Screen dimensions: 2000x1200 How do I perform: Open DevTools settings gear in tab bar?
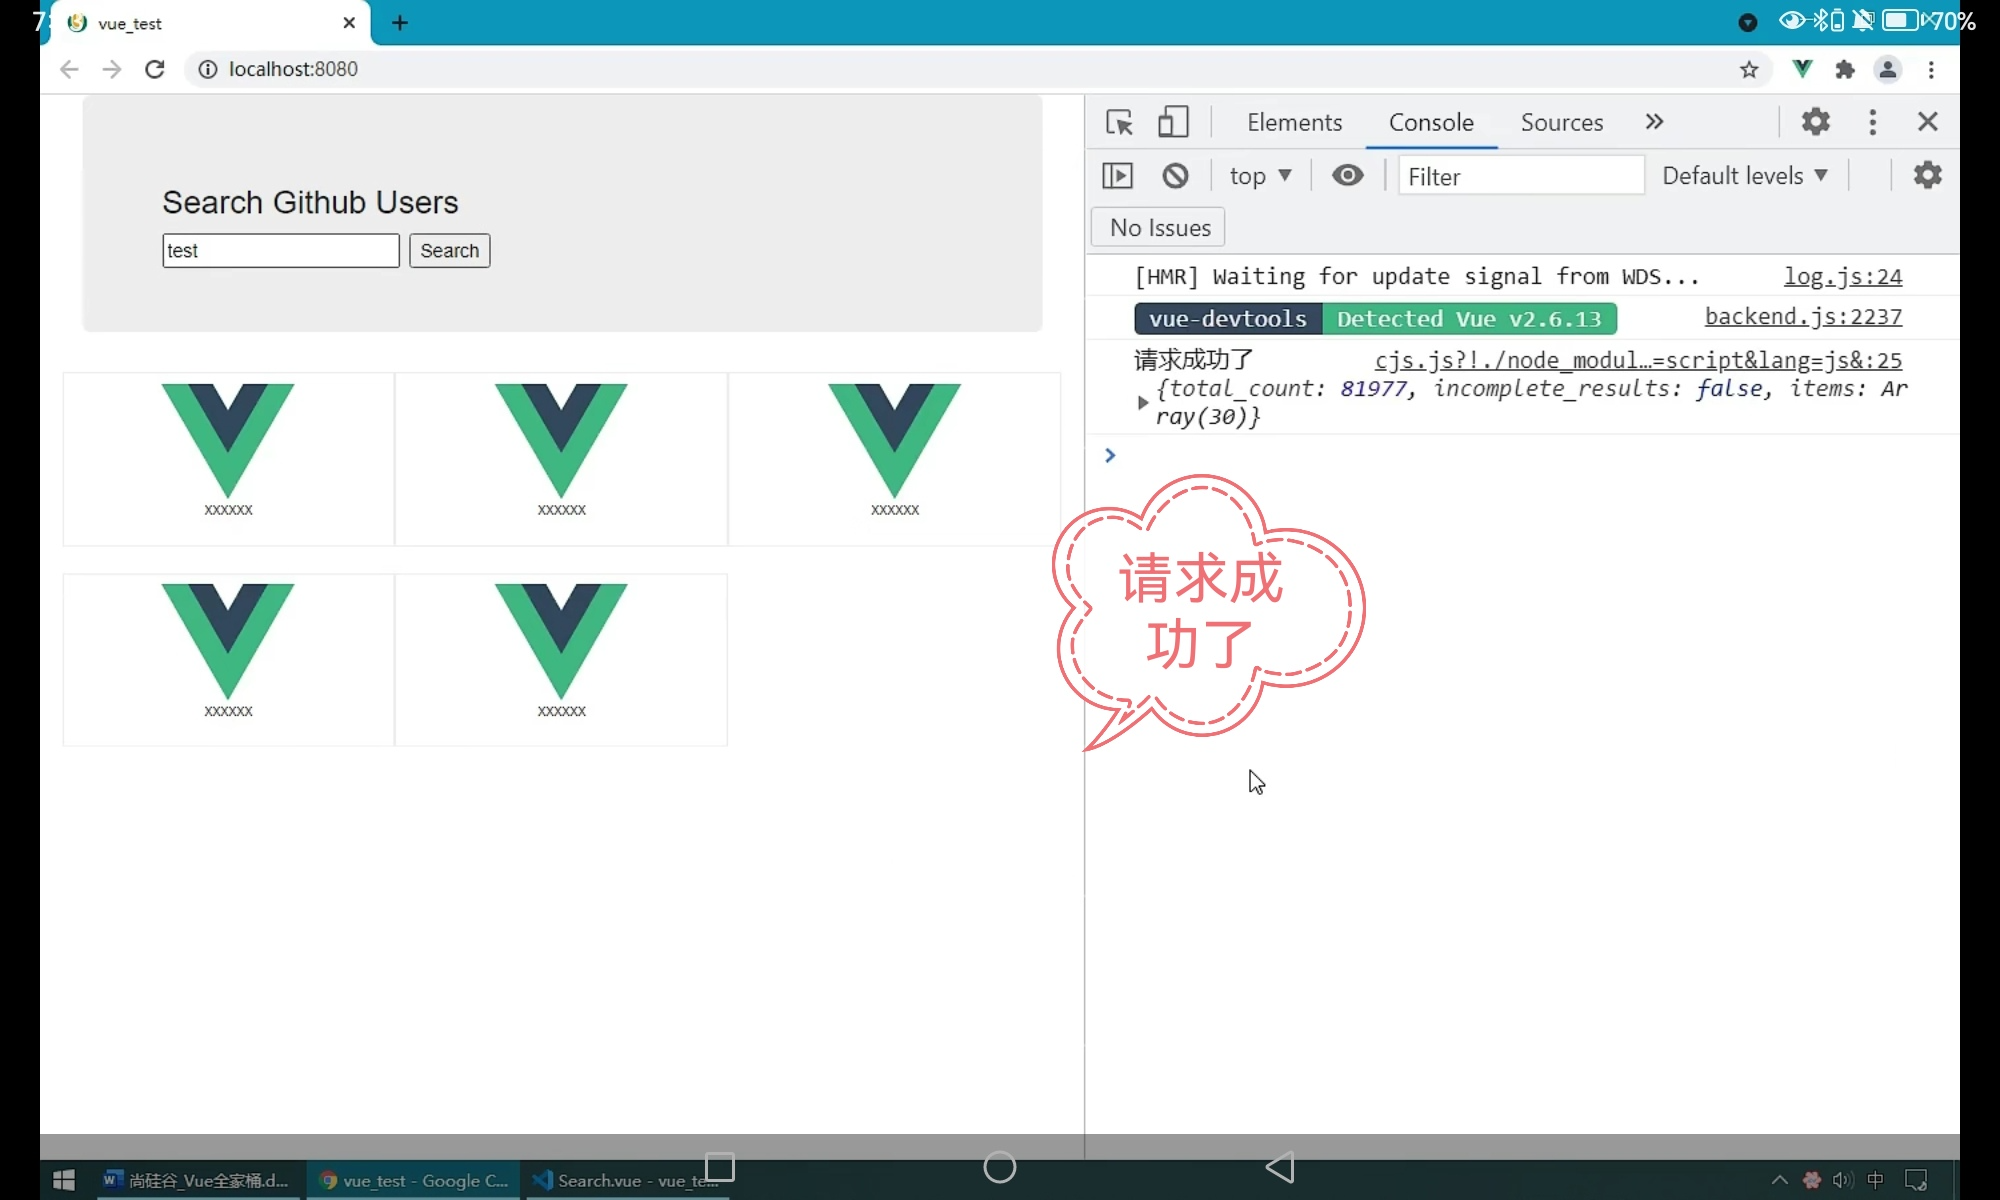coord(1815,122)
